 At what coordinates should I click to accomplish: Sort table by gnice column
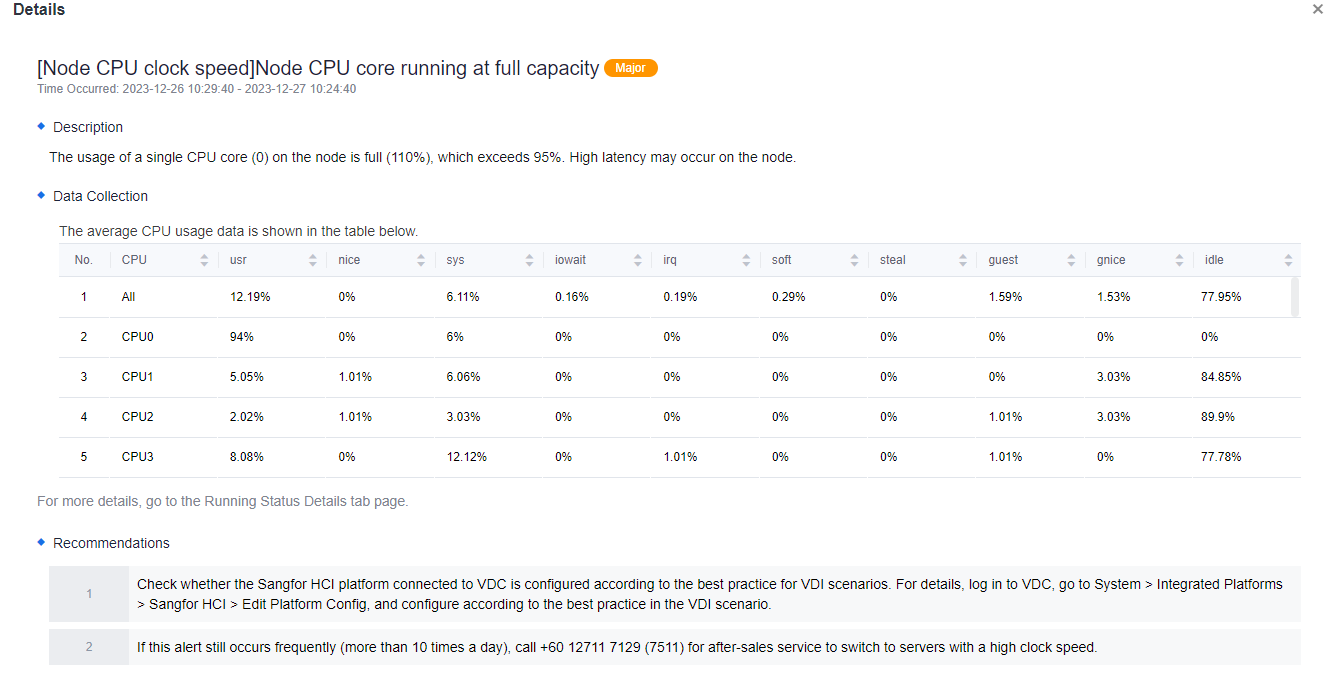pyautogui.click(x=1180, y=260)
